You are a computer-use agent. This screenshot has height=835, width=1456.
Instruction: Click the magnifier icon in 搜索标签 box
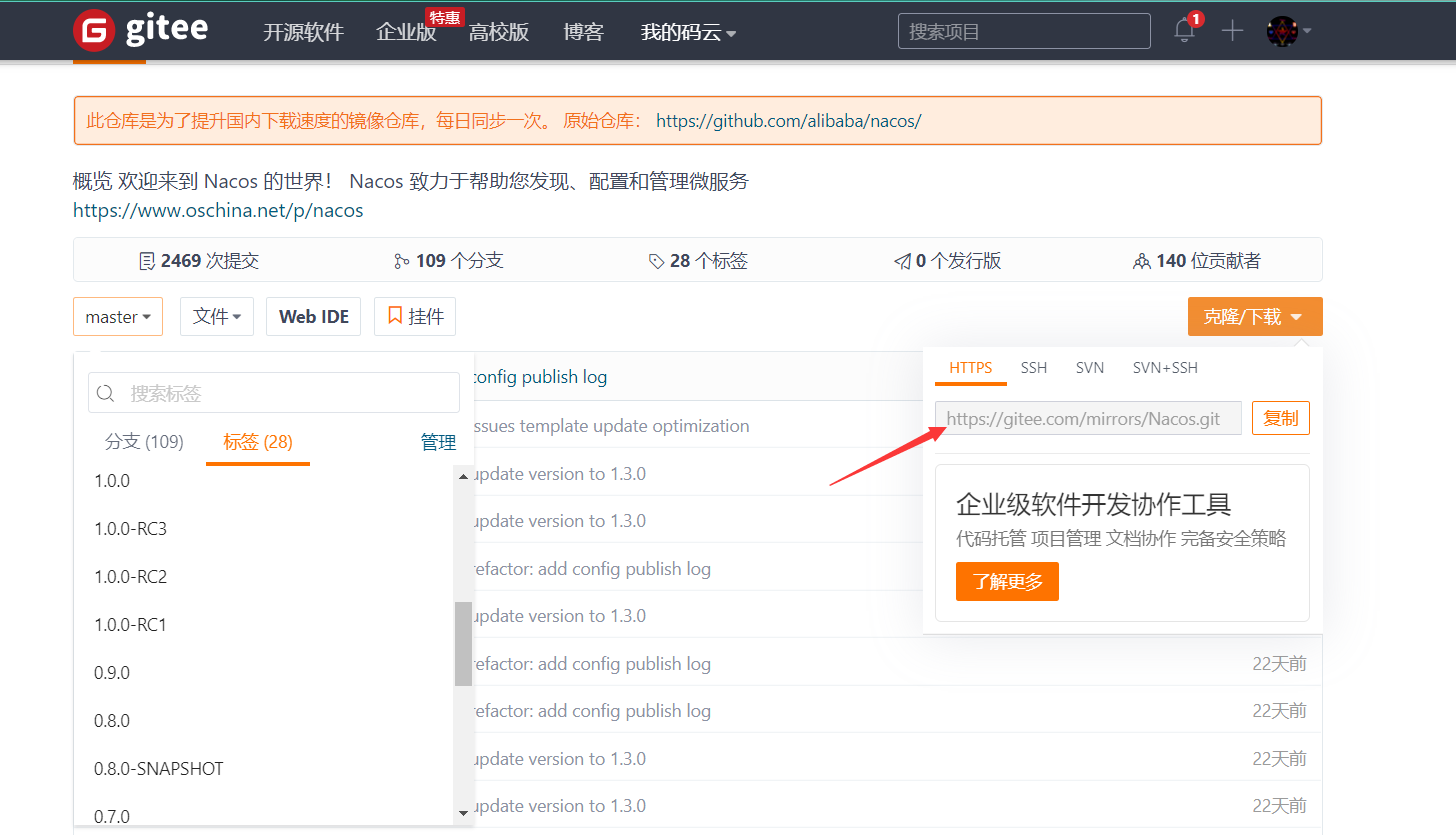(106, 392)
